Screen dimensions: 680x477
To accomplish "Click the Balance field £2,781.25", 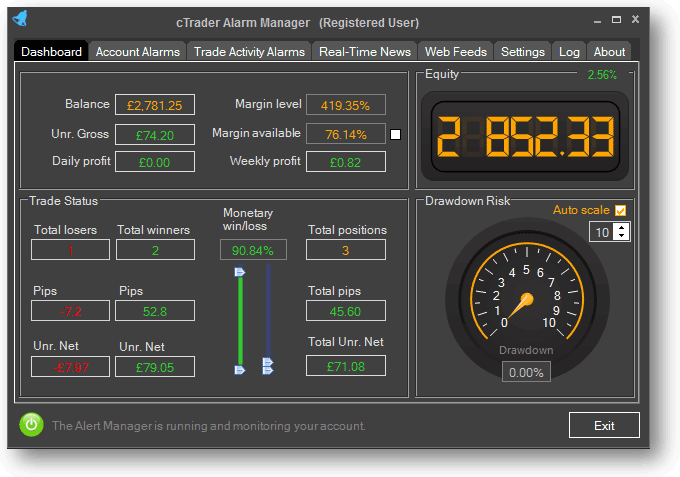I will click(x=155, y=105).
